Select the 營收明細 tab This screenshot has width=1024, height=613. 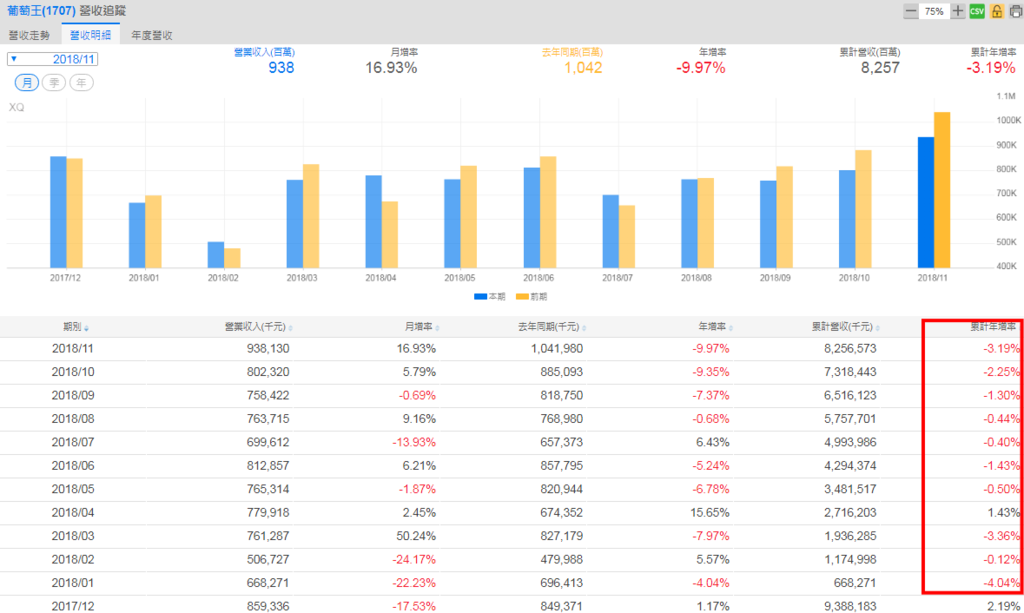91,35
